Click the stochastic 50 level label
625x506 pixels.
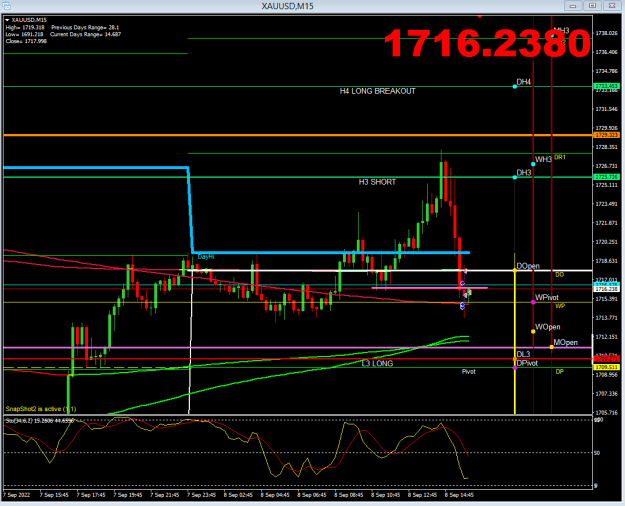[597, 453]
